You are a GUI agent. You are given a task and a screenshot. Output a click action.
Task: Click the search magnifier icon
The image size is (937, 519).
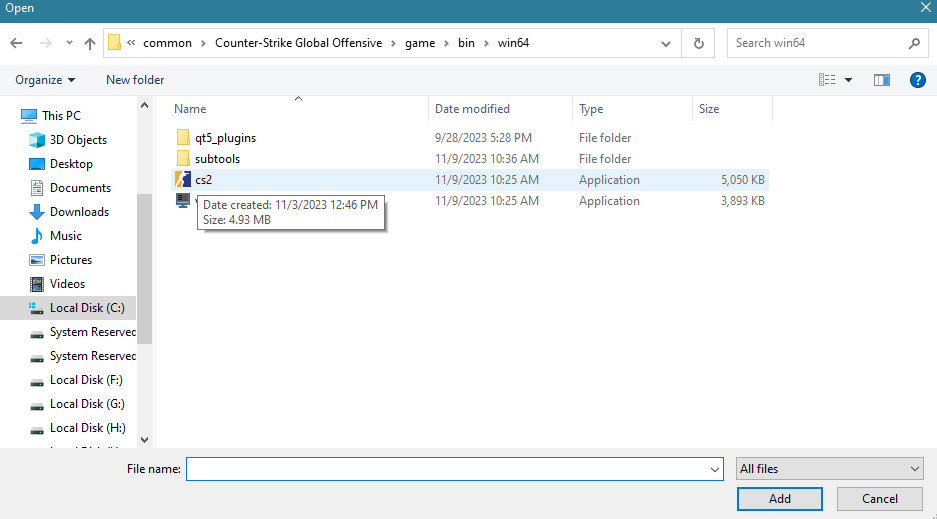(x=913, y=44)
